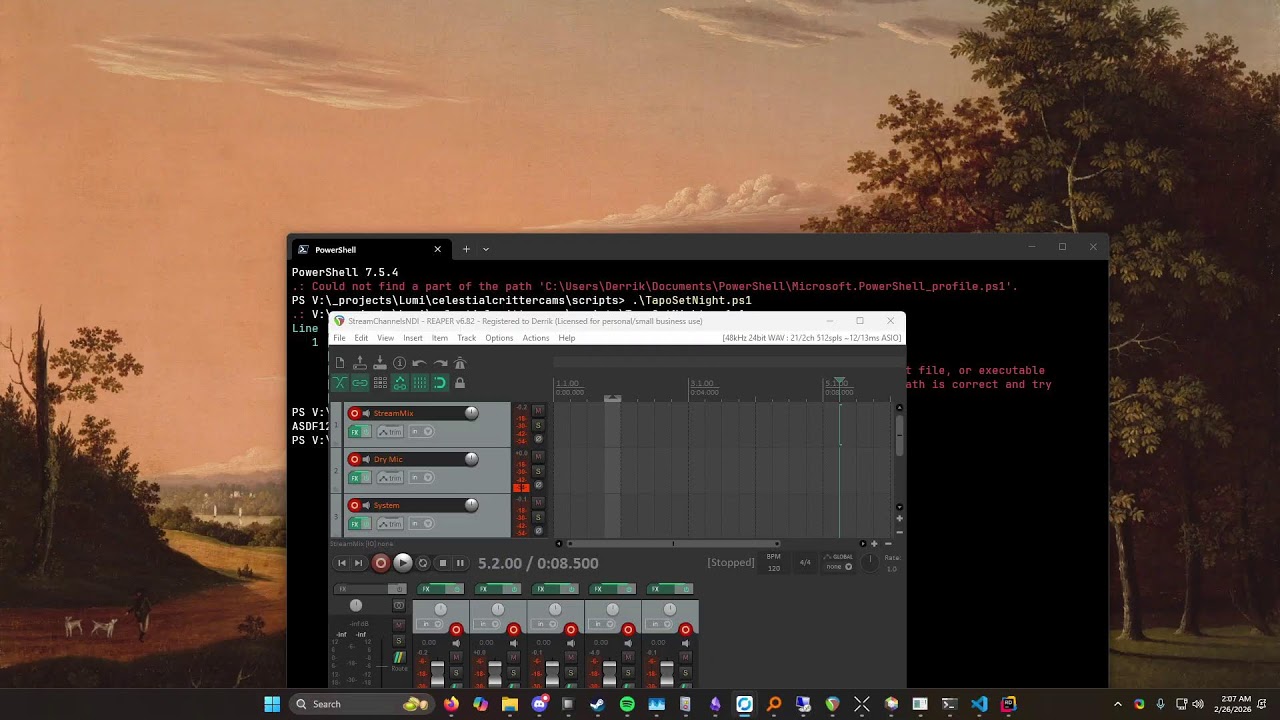Screen dimensions: 1280x720
Task: Click the Open project (upload arrow) toolbar icon
Action: [x=360, y=363]
